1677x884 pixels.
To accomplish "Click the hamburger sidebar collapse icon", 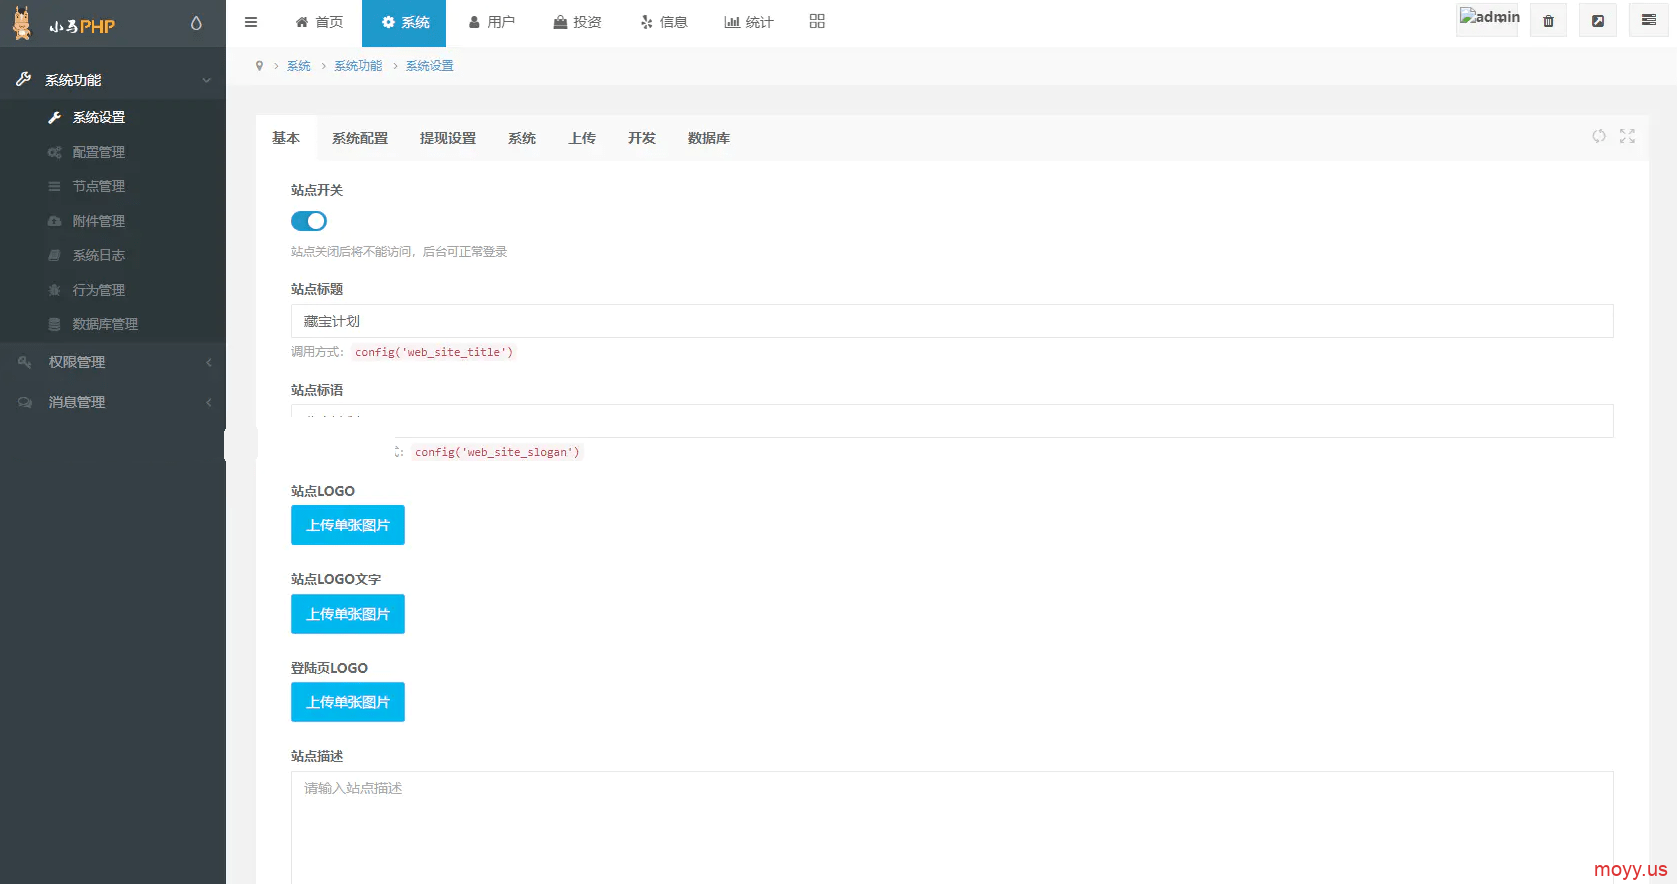I will [x=251, y=22].
